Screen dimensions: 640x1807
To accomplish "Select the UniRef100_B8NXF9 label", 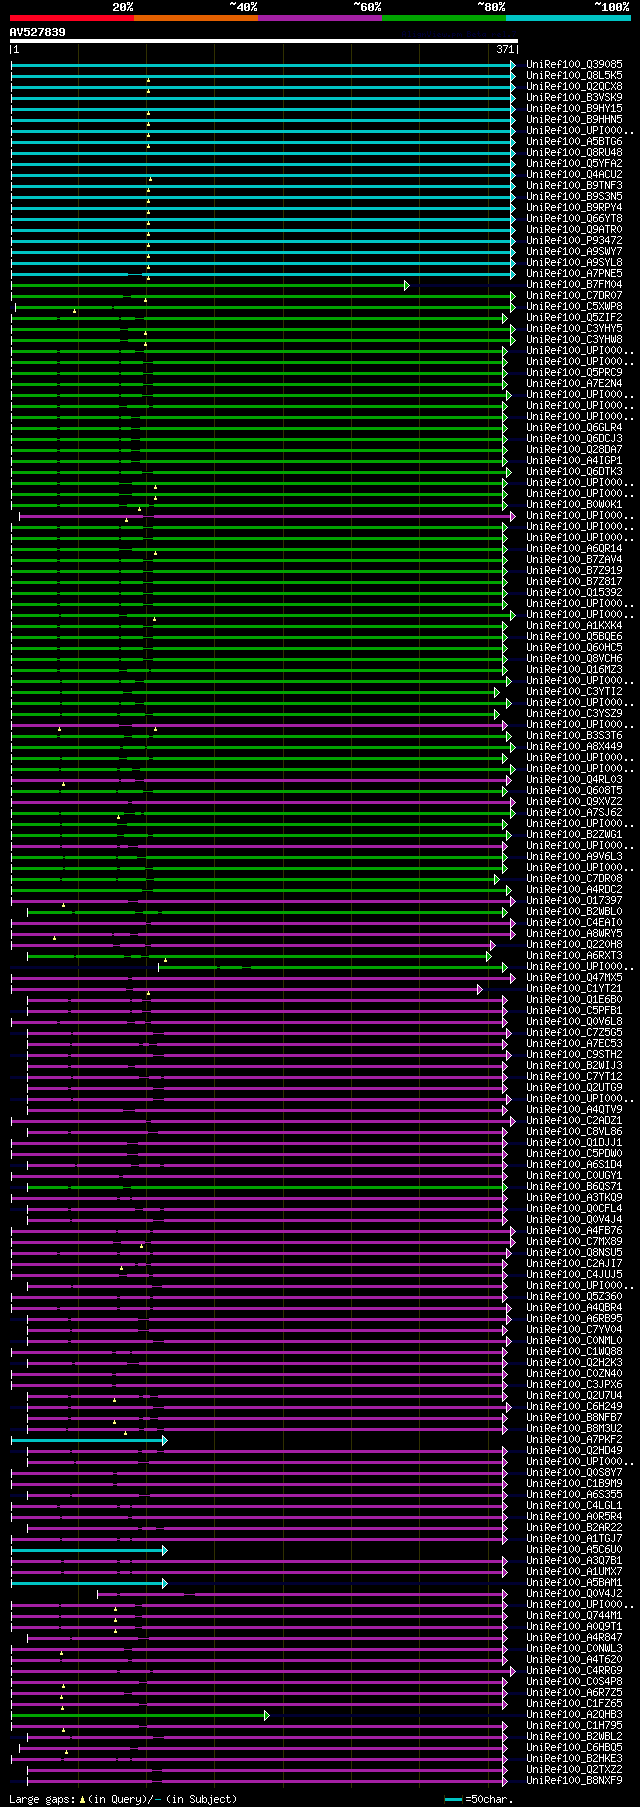I will 574,1780.
